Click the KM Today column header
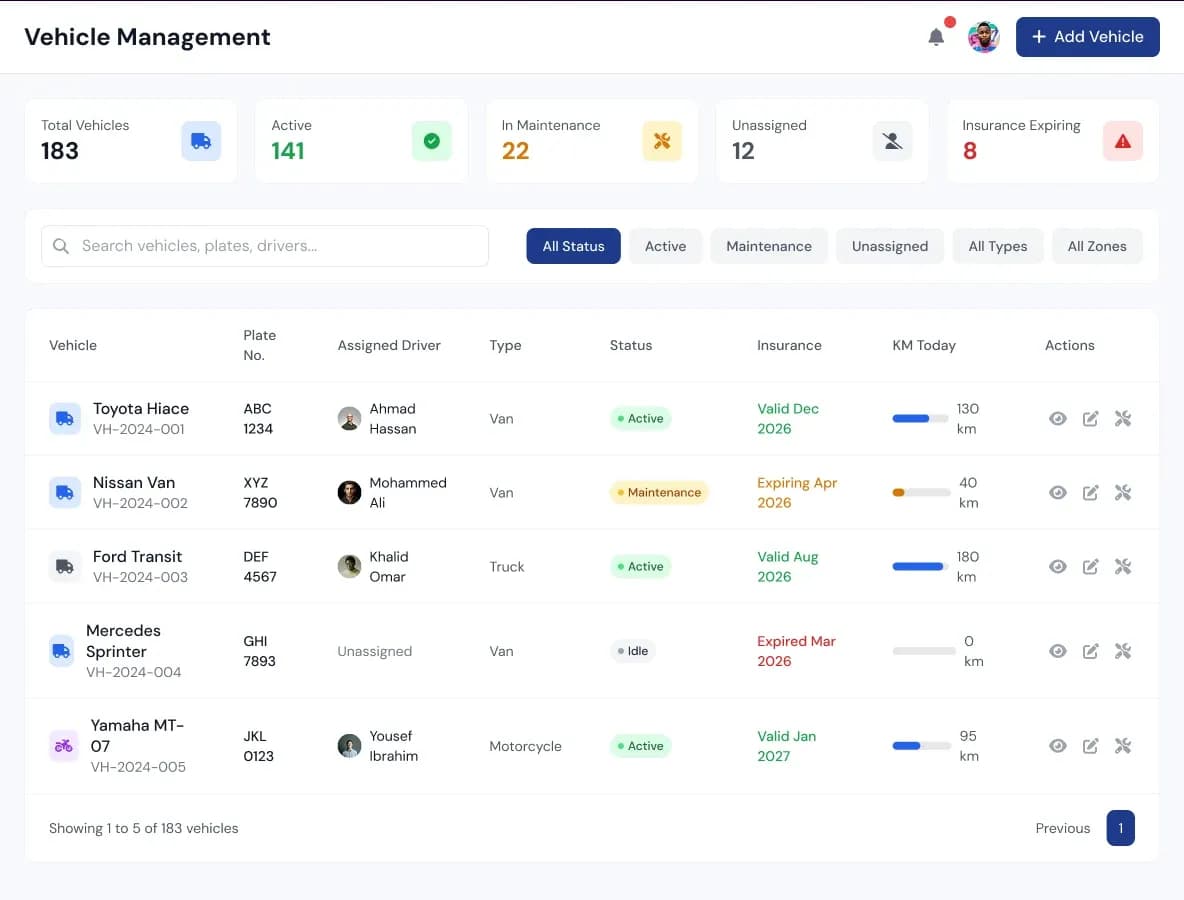Viewport: 1184px width, 900px height. (x=923, y=345)
